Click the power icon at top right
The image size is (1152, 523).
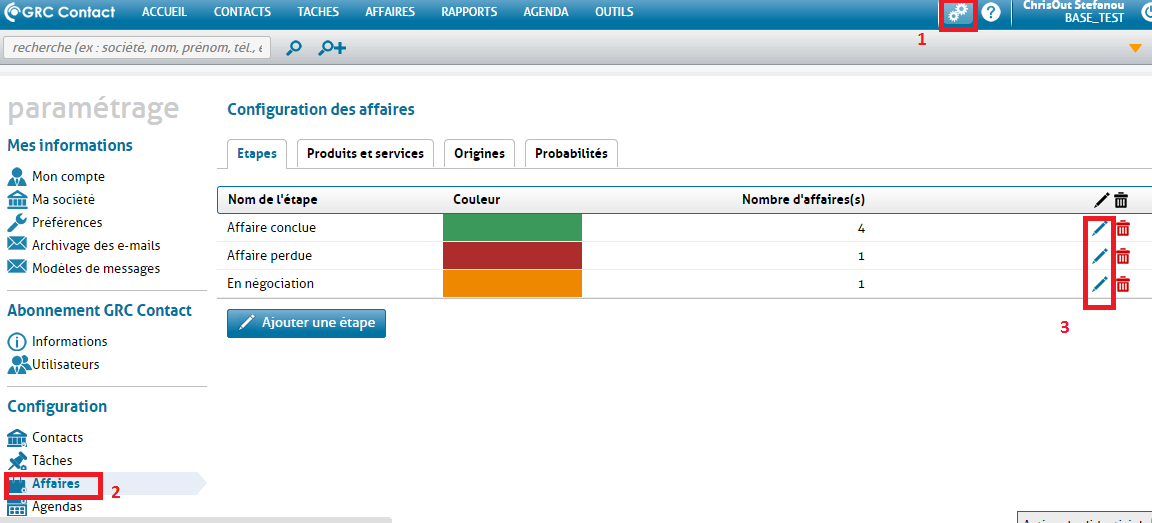coord(1146,13)
